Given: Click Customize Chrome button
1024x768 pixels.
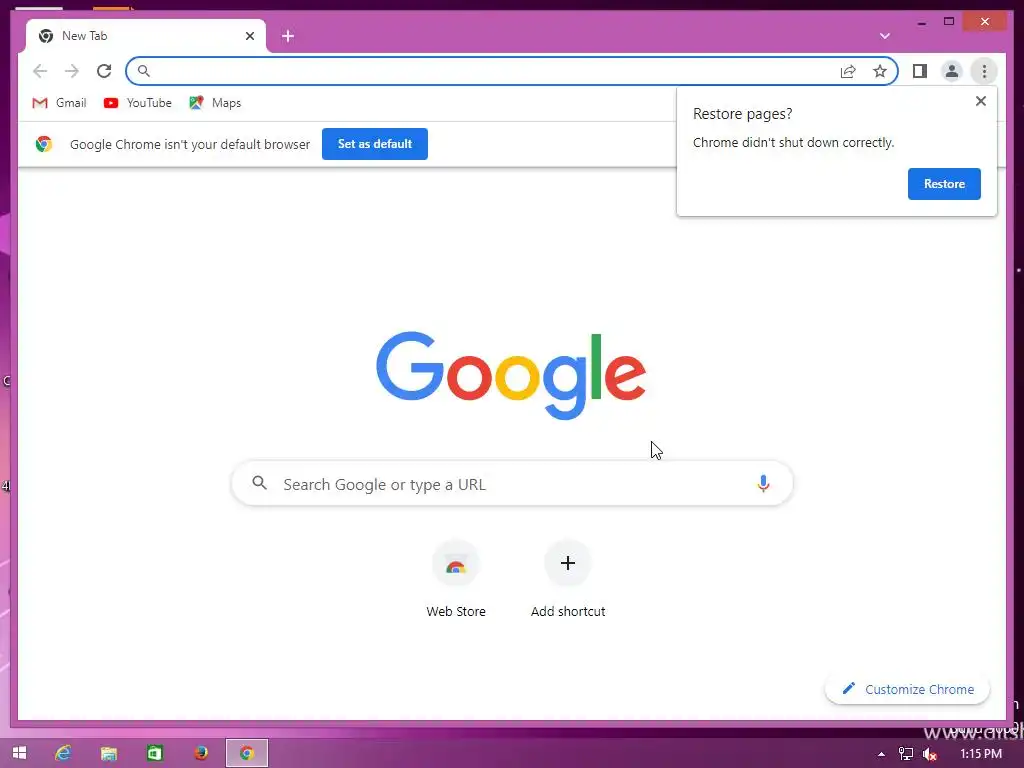Looking at the screenshot, I should (908, 689).
